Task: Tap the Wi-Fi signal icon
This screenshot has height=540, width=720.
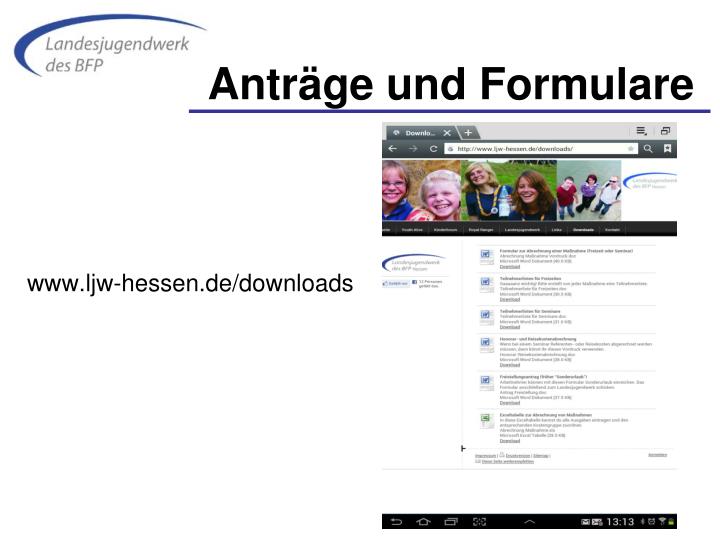Action: [662, 521]
